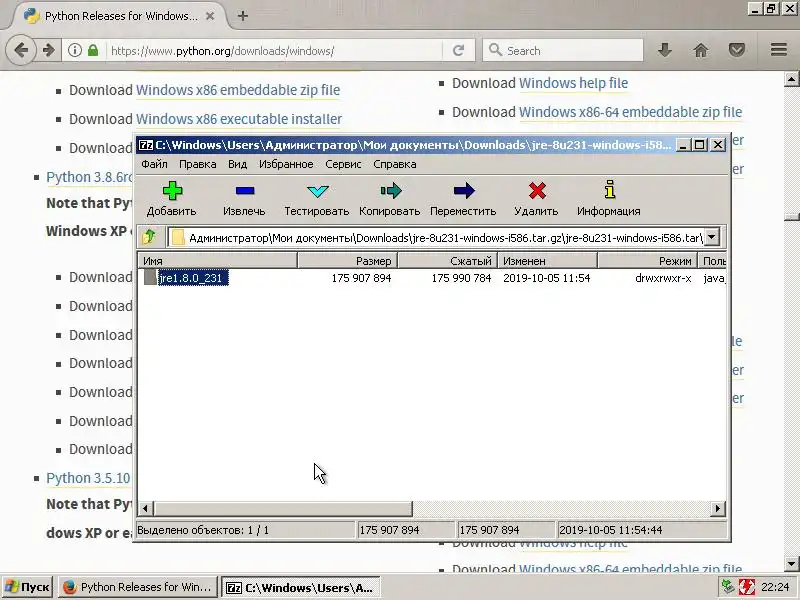Switch to Firefox taskbar button
Viewport: 800px width, 600px height.
click(x=138, y=587)
